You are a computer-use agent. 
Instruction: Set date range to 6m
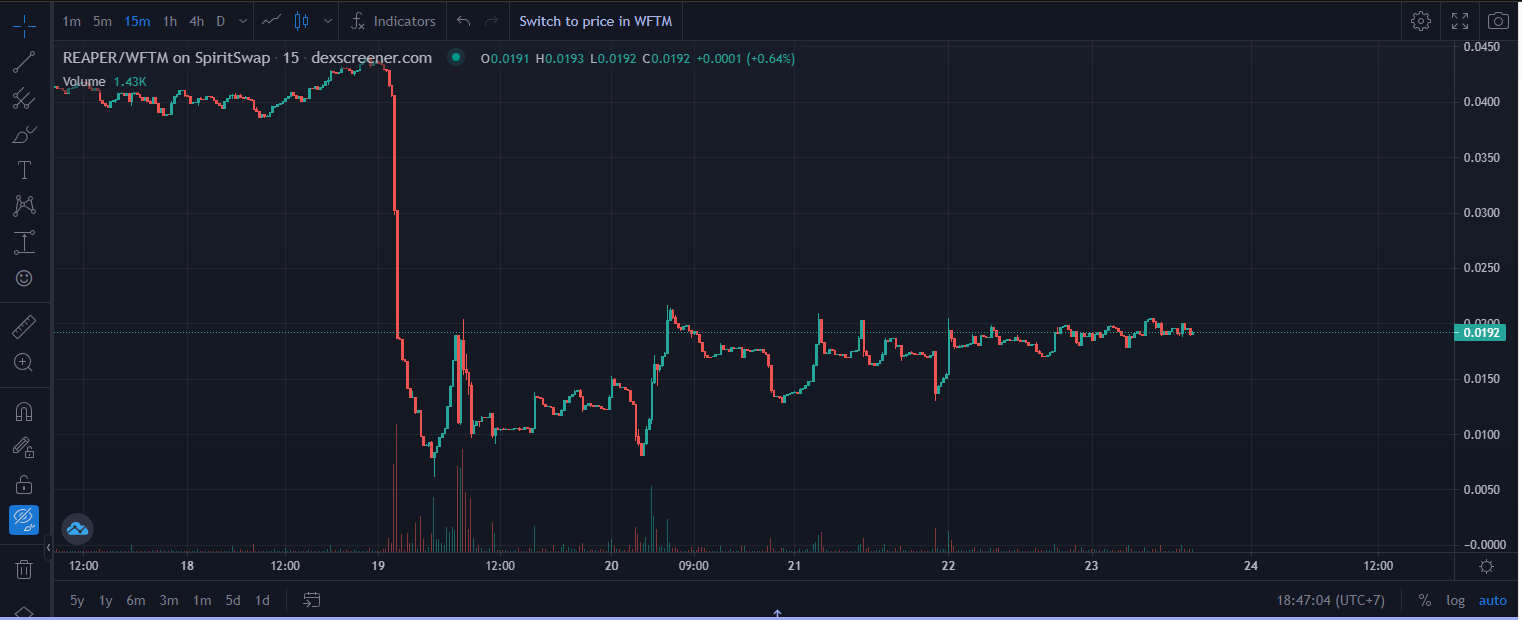point(136,601)
